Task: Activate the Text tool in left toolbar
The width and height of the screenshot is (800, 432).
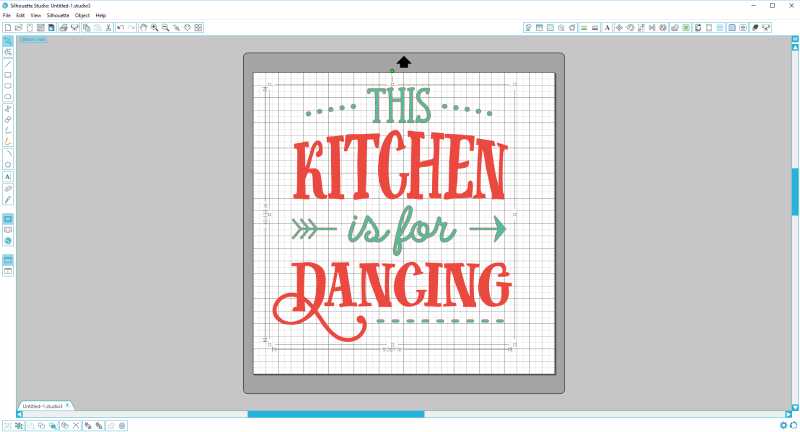Action: click(8, 176)
